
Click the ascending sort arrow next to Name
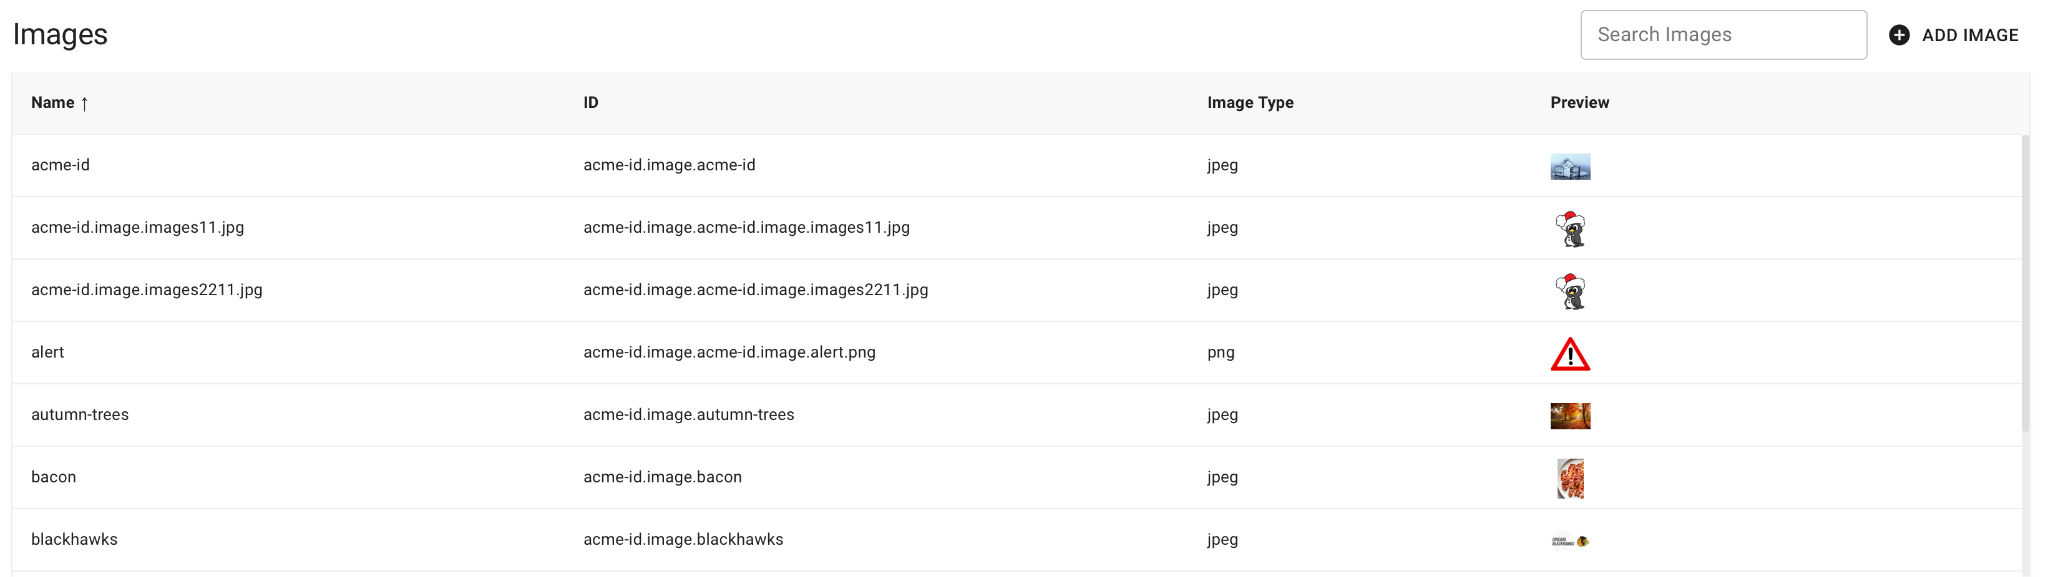85,103
